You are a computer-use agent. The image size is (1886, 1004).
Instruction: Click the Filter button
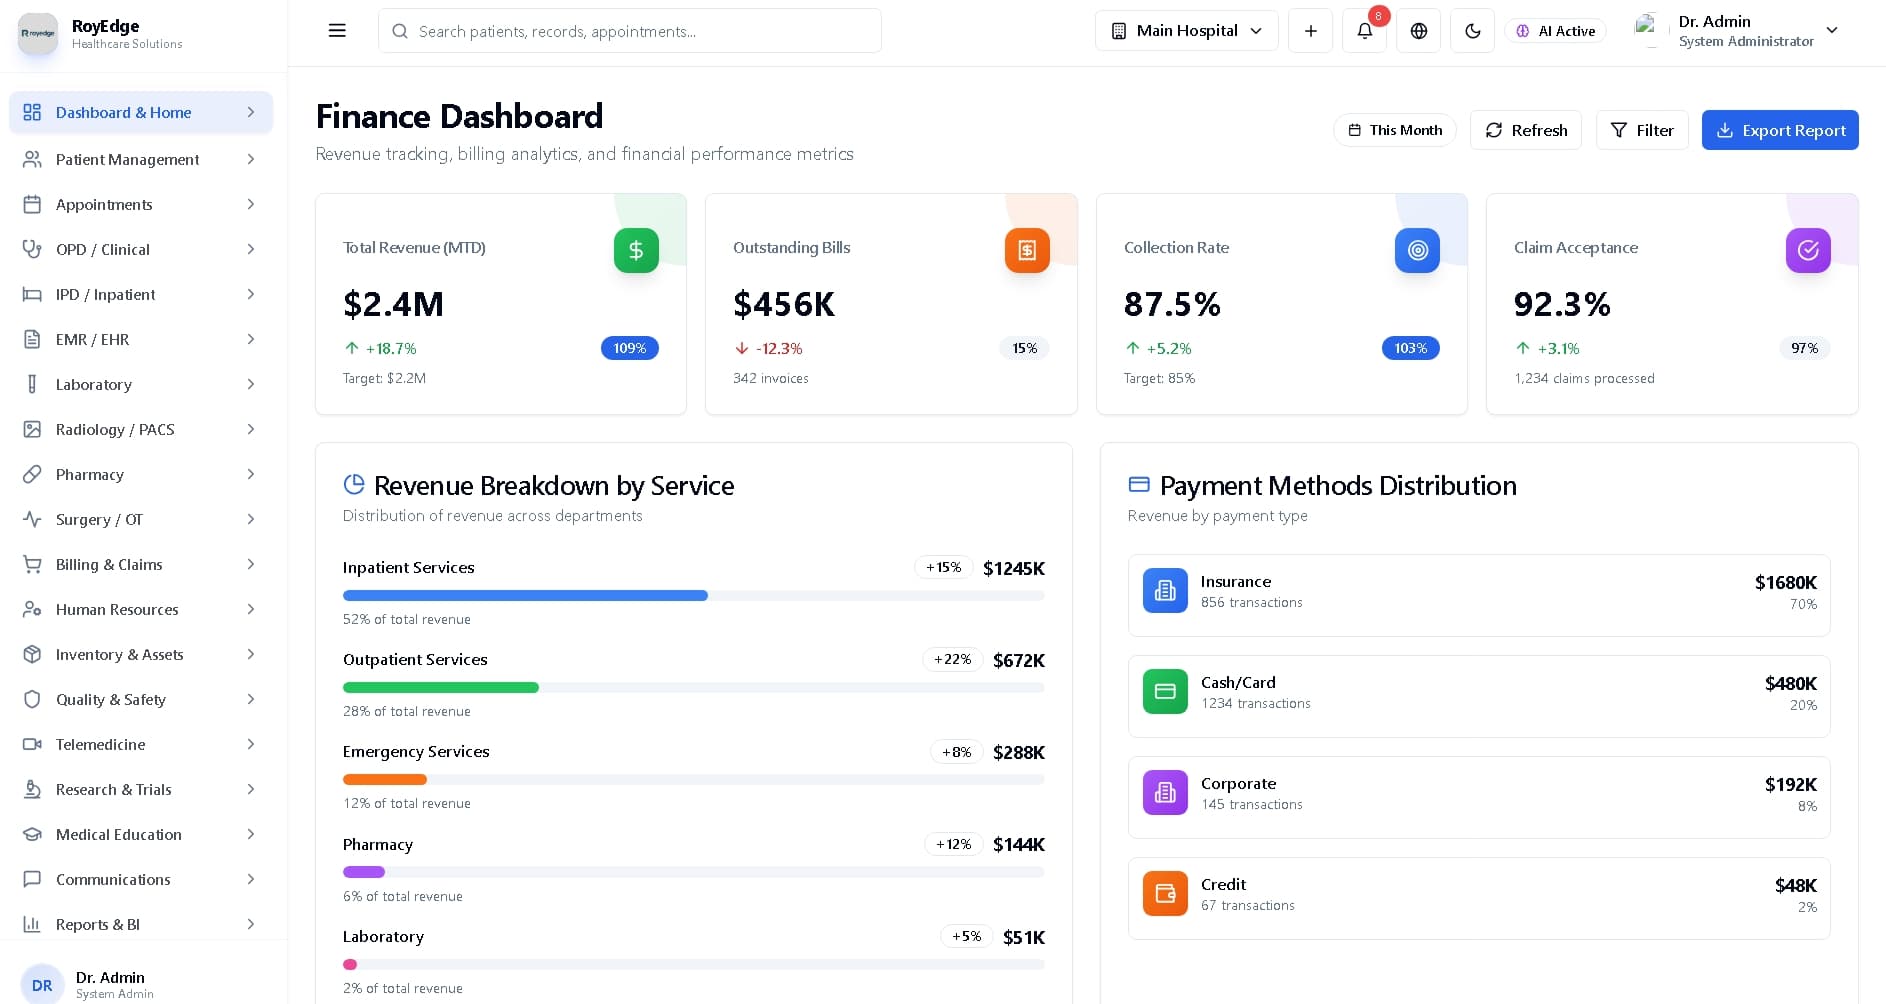1642,130
